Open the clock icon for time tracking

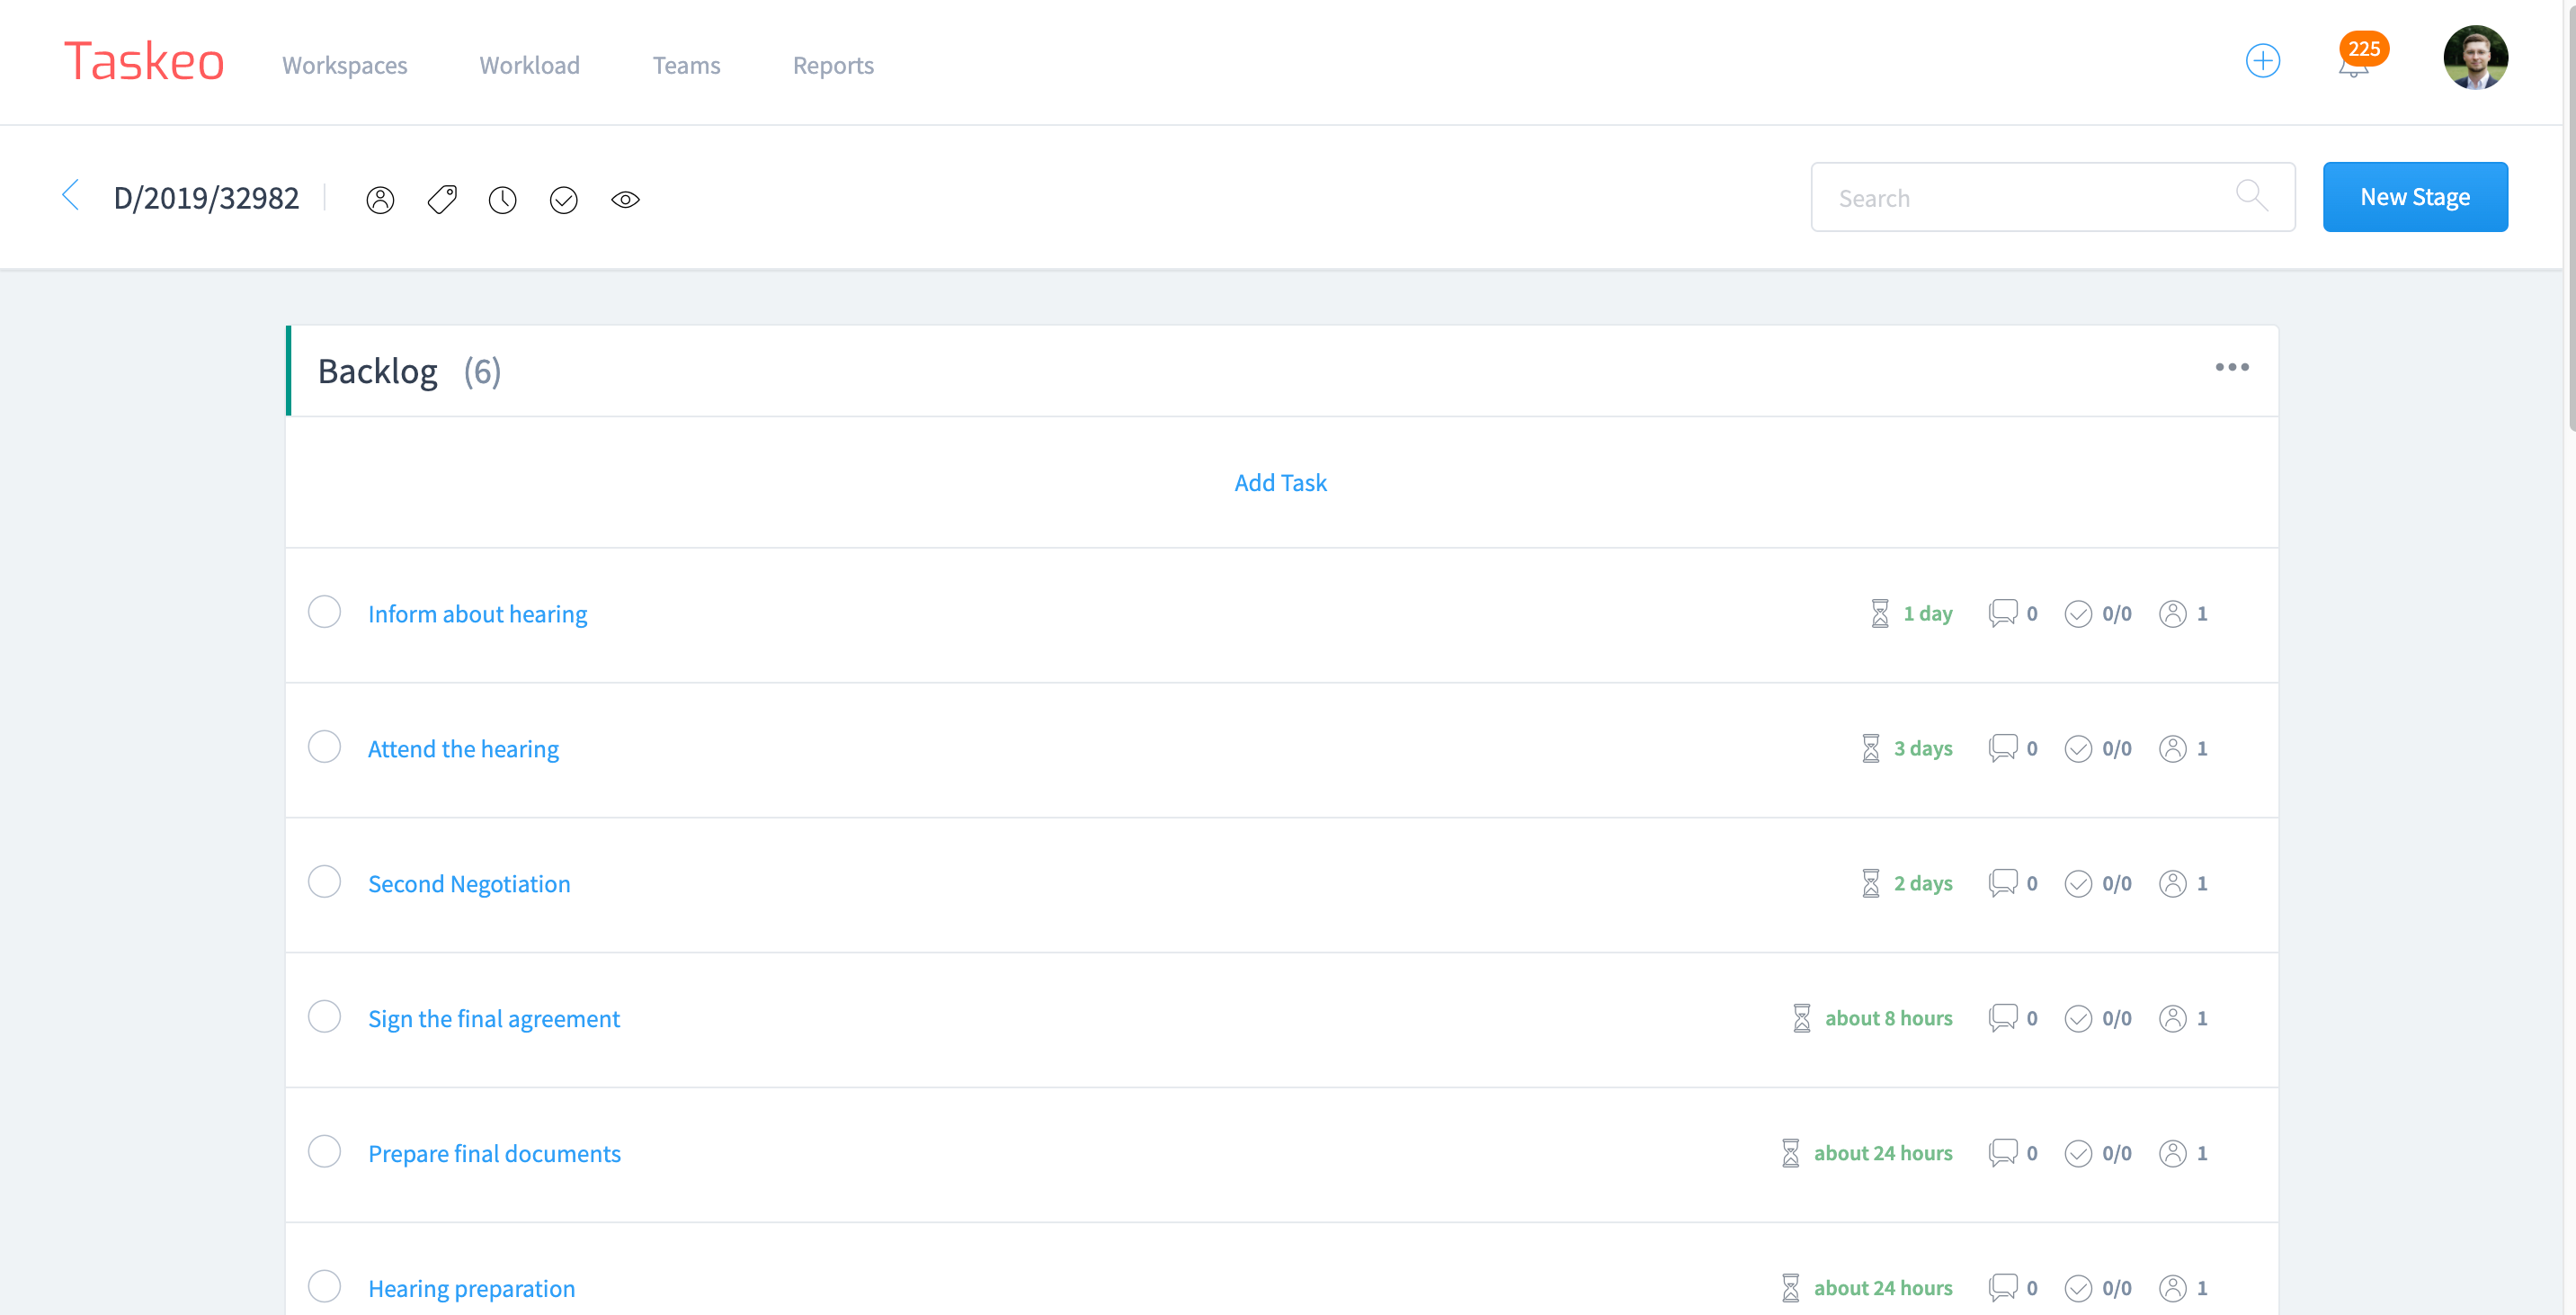502,198
